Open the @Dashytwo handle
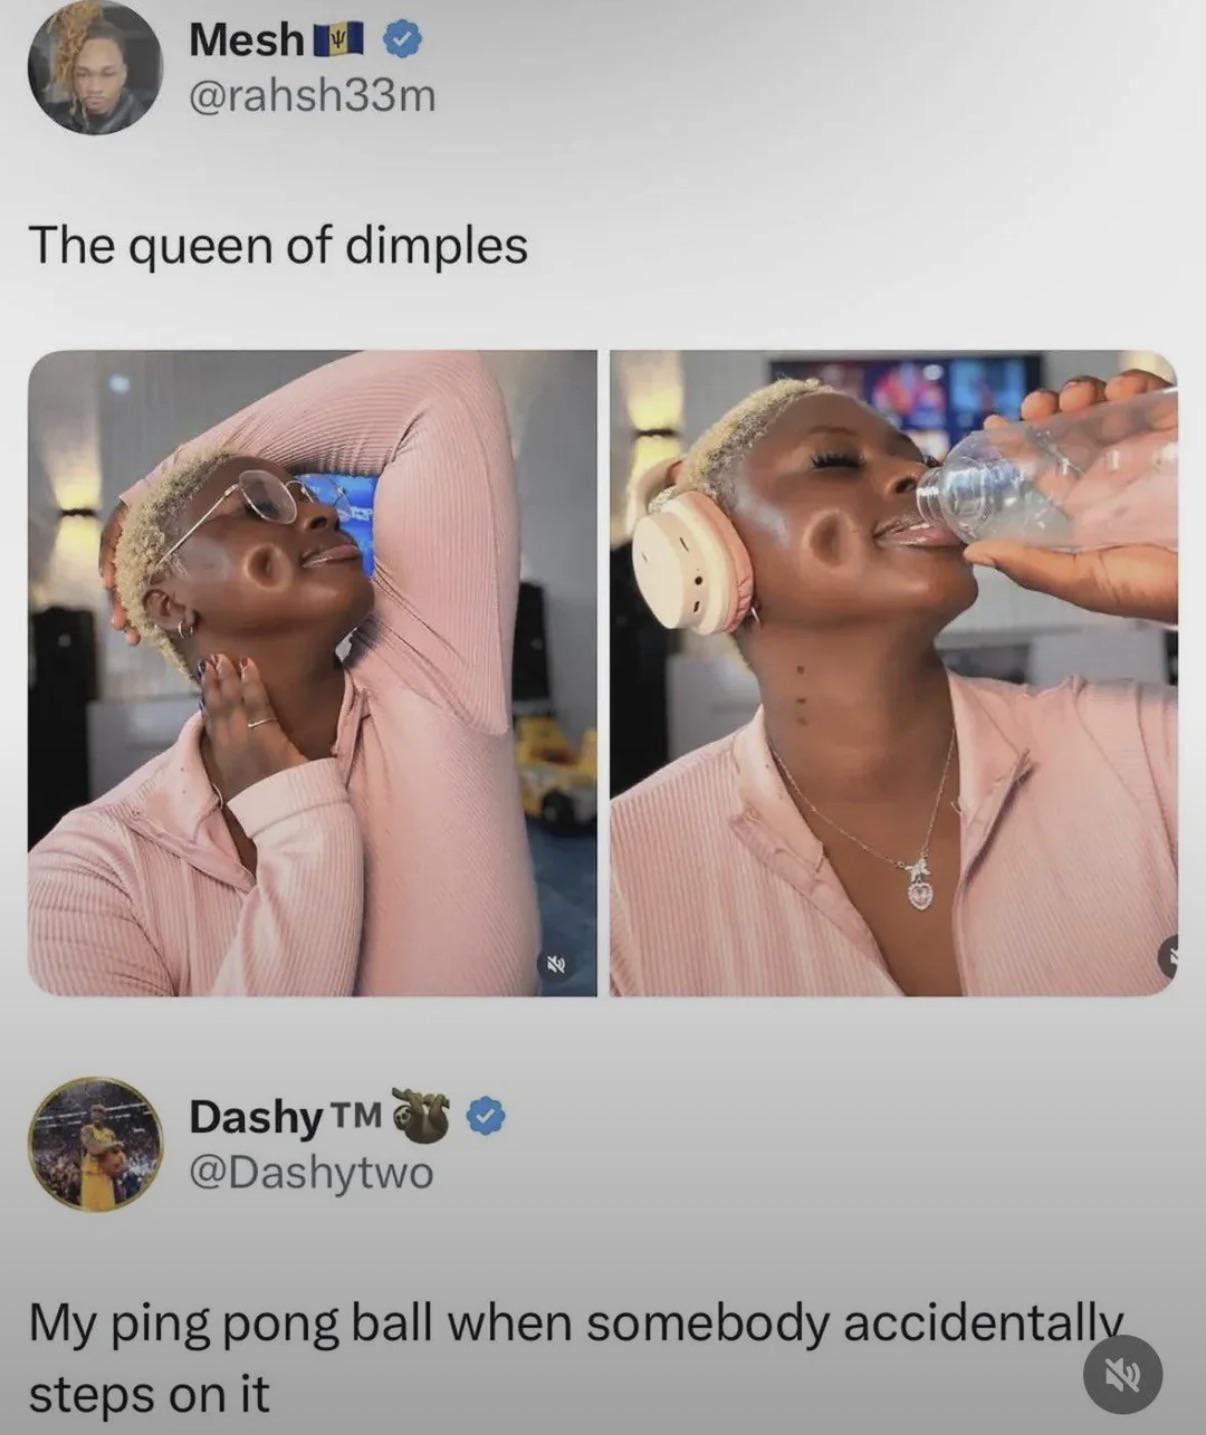Viewport: 1206px width, 1435px height. click(x=311, y=1171)
